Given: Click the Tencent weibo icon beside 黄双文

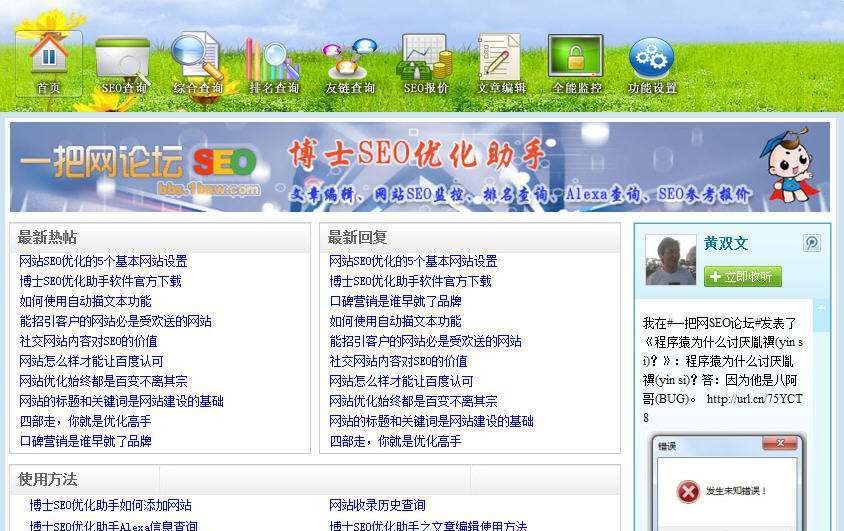Looking at the screenshot, I should pos(812,243).
